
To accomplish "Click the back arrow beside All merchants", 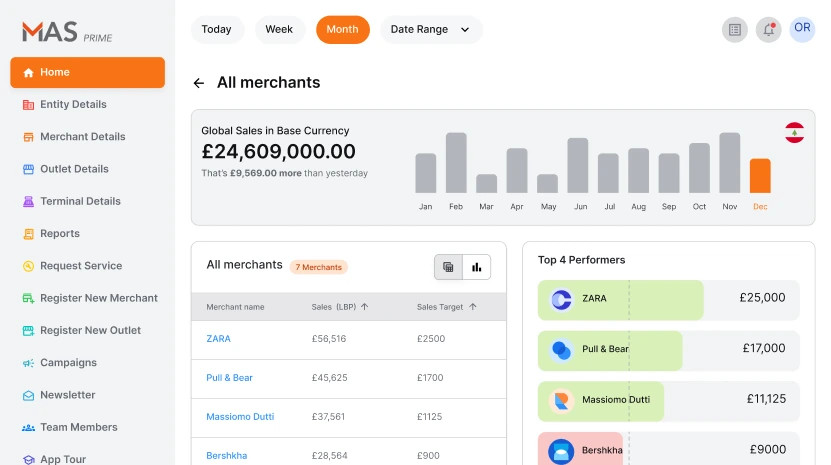I will (199, 83).
